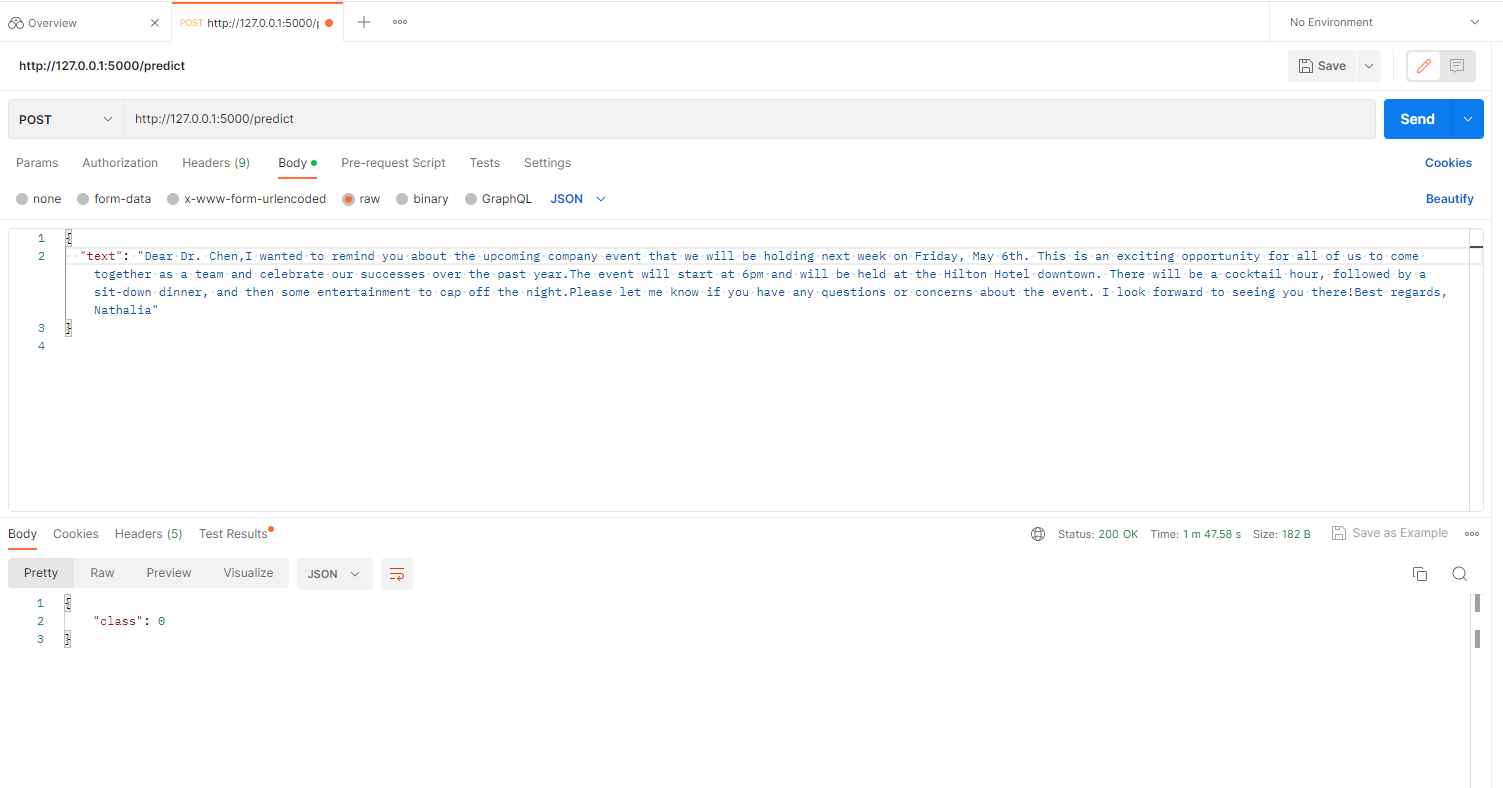Screen dimensions: 1503x788
Task: Open the No Environment selector
Action: tap(1378, 21)
